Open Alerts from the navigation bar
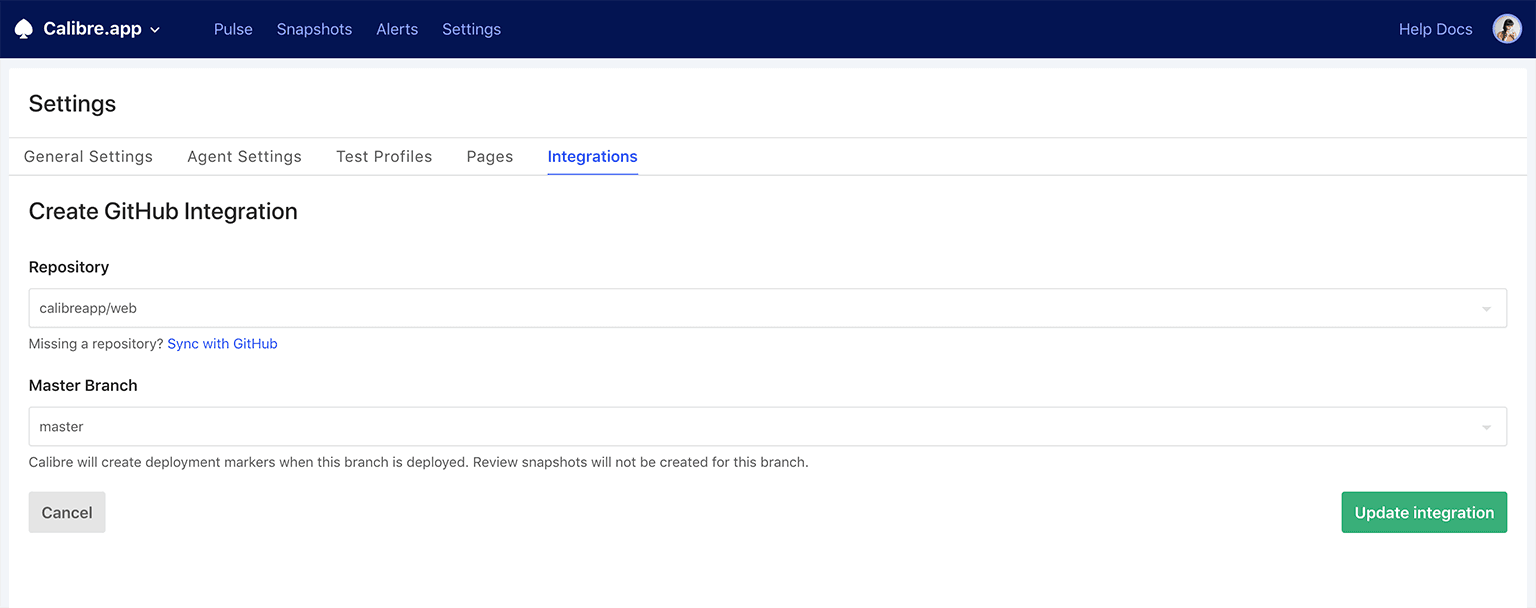The image size is (1536, 608). coord(397,29)
